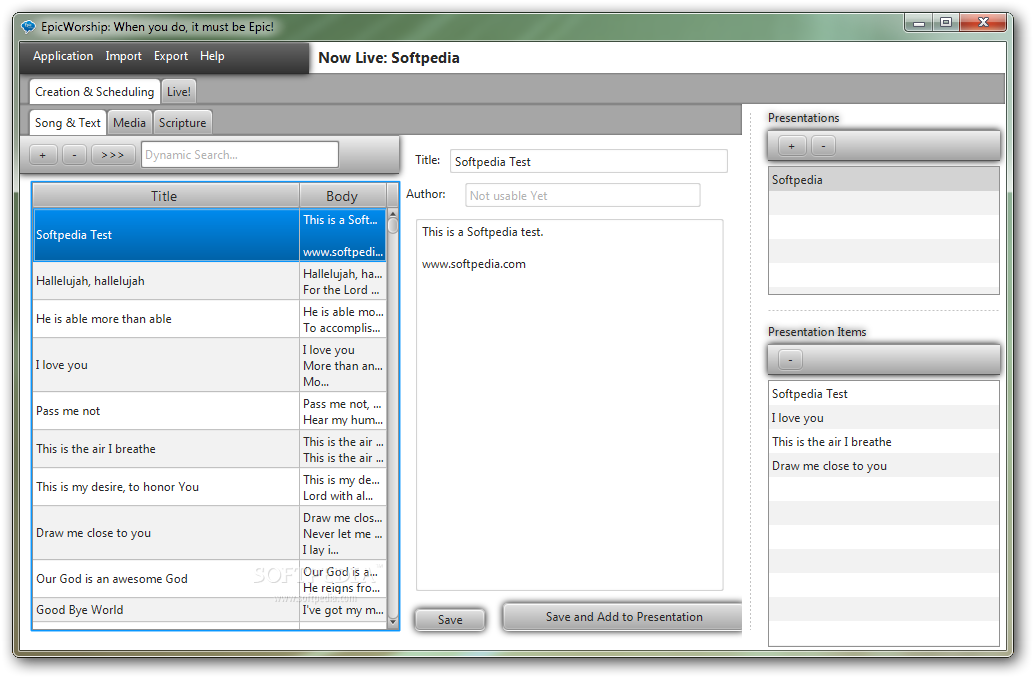1034x678 pixels.
Task: Select the Softpedia presentation
Action: [x=884, y=179]
